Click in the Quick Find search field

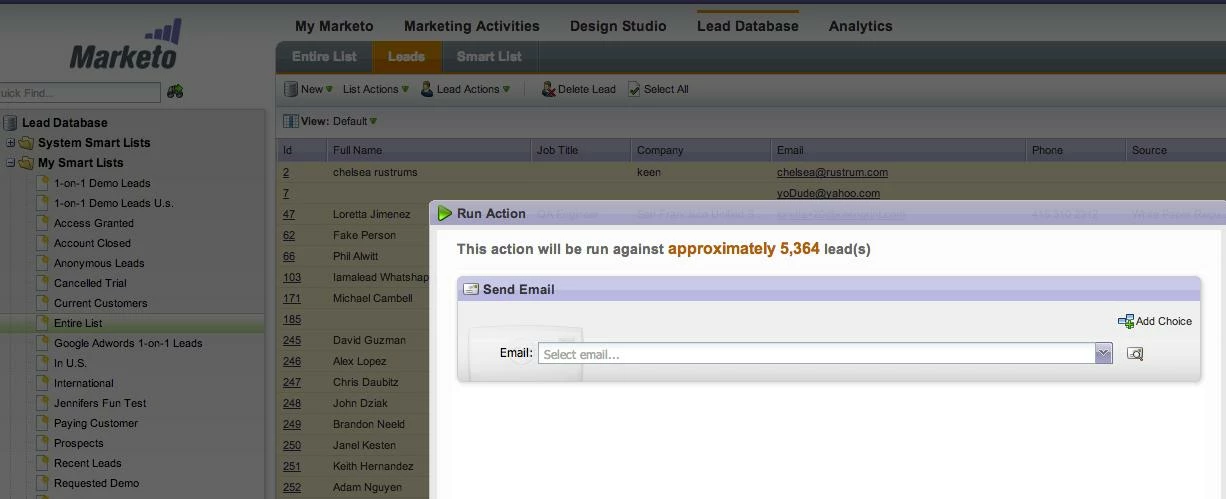[80, 93]
